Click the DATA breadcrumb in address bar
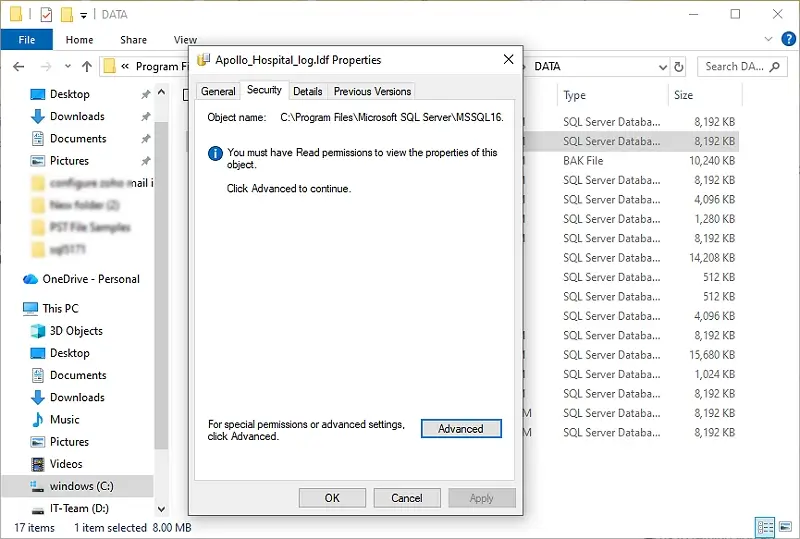Image resolution: width=800 pixels, height=539 pixels. [x=547, y=66]
